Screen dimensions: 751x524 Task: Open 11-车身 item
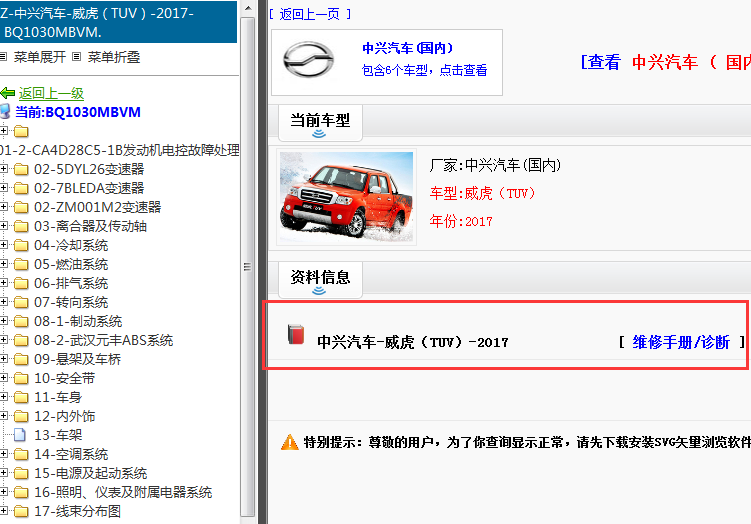[58, 397]
